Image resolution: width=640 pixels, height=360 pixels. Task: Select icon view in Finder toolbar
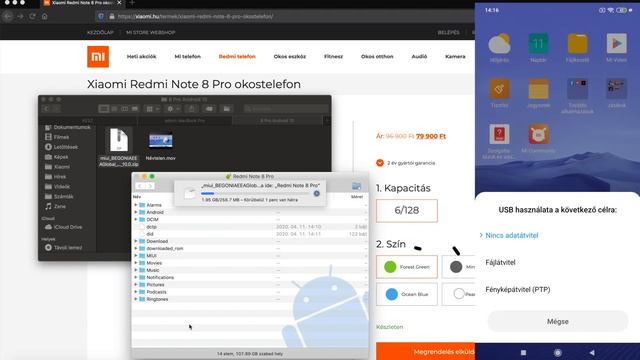104,109
